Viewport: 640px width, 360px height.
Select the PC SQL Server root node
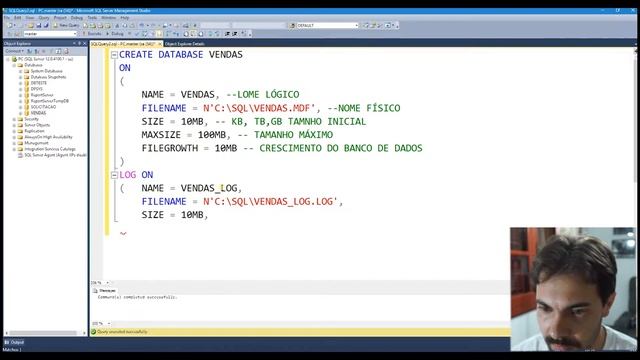[x=45, y=59]
